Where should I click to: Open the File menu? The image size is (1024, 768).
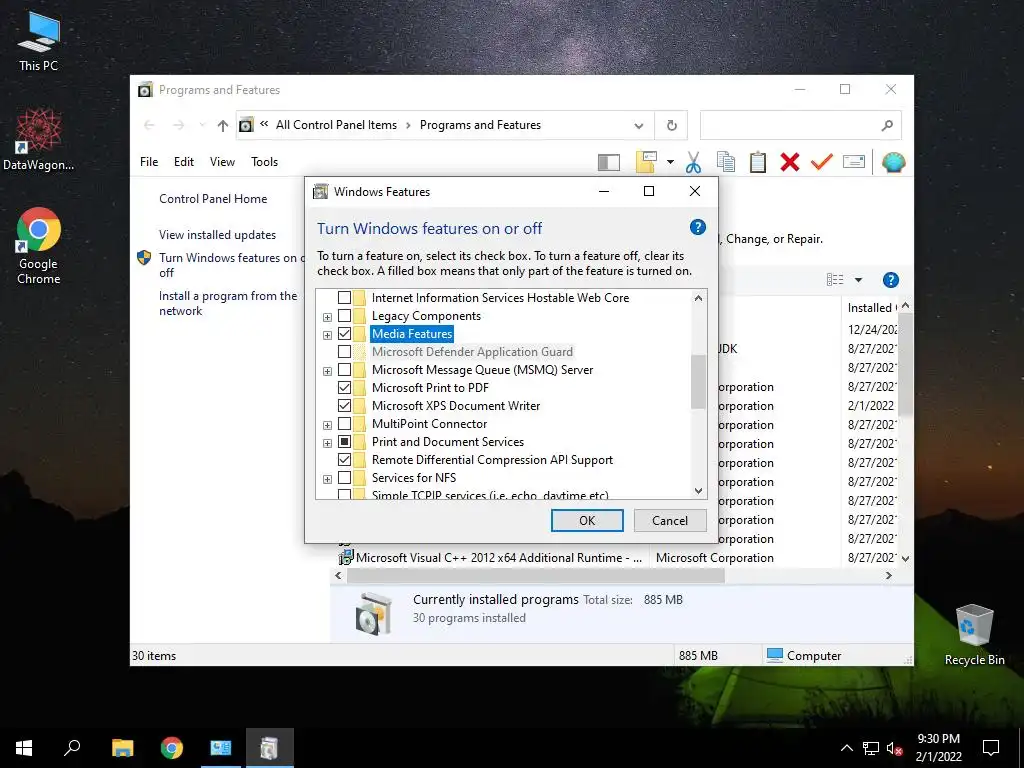click(149, 162)
